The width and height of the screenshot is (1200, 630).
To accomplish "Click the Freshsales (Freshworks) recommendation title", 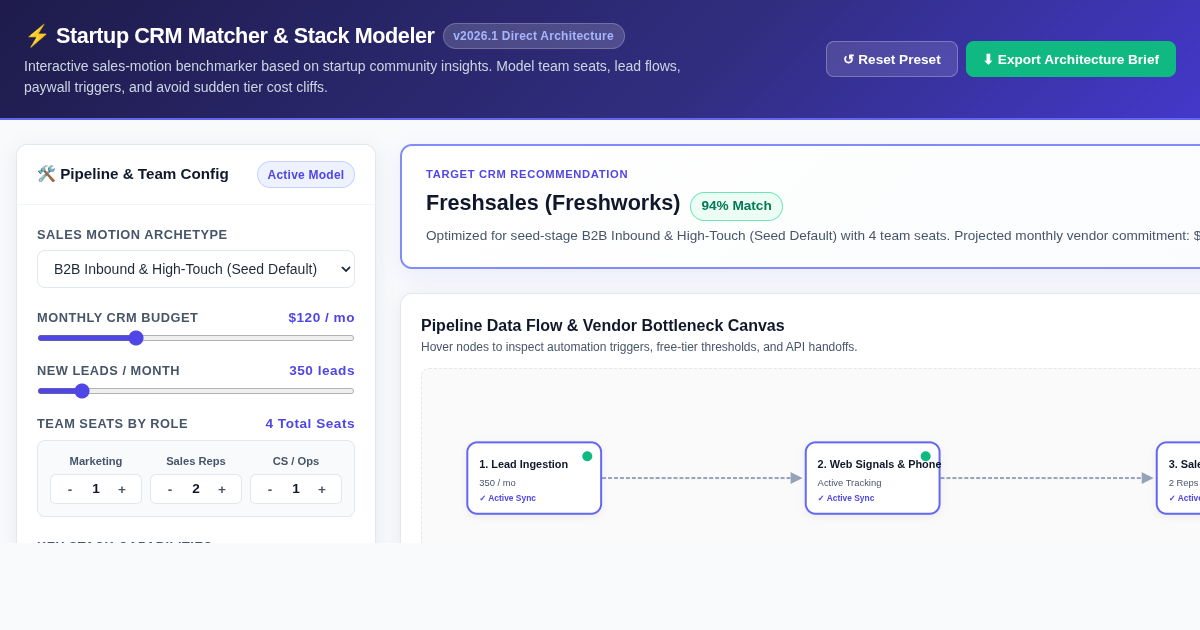I will (x=553, y=203).
